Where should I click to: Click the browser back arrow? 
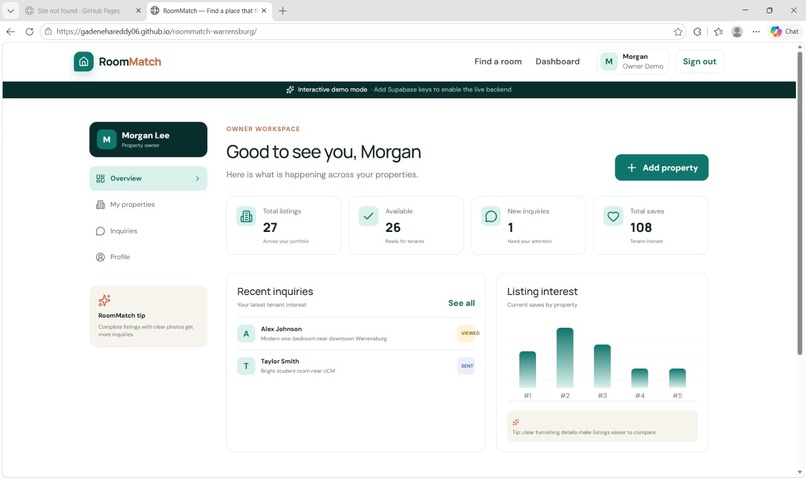click(11, 31)
